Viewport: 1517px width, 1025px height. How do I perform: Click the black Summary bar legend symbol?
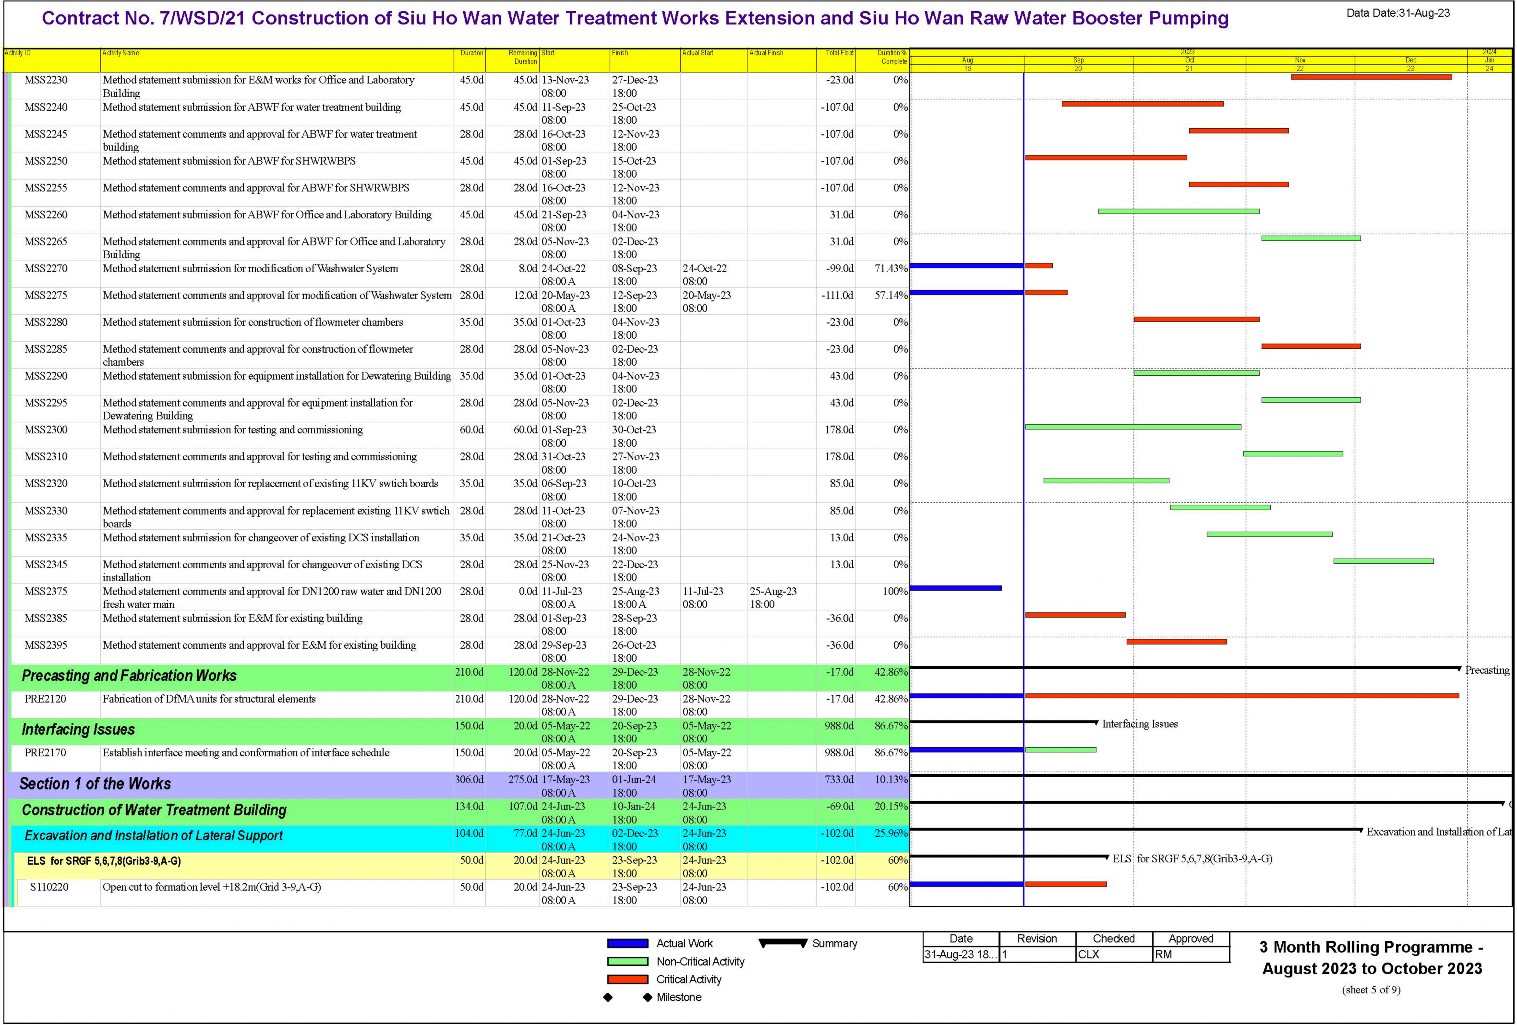(x=783, y=942)
